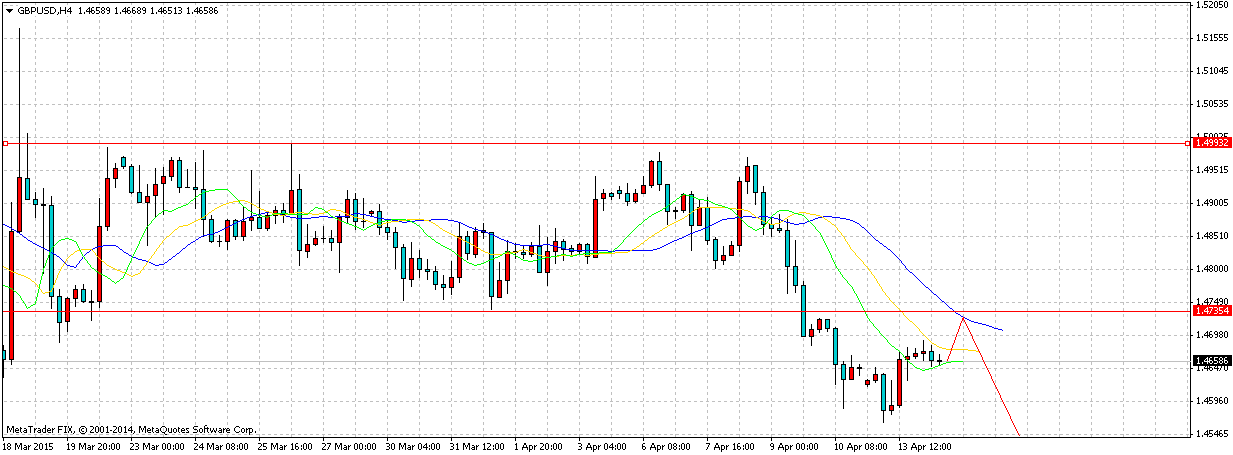Click the GBPUSD,H4 chart title text
Image resolution: width=1233 pixels, height=455 pixels.
click(42, 7)
